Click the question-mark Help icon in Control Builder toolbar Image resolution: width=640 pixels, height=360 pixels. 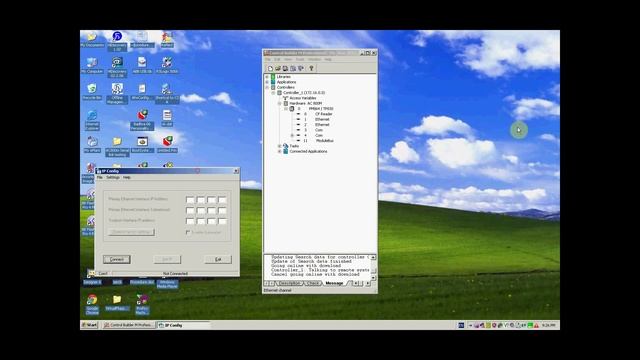[x=311, y=68]
